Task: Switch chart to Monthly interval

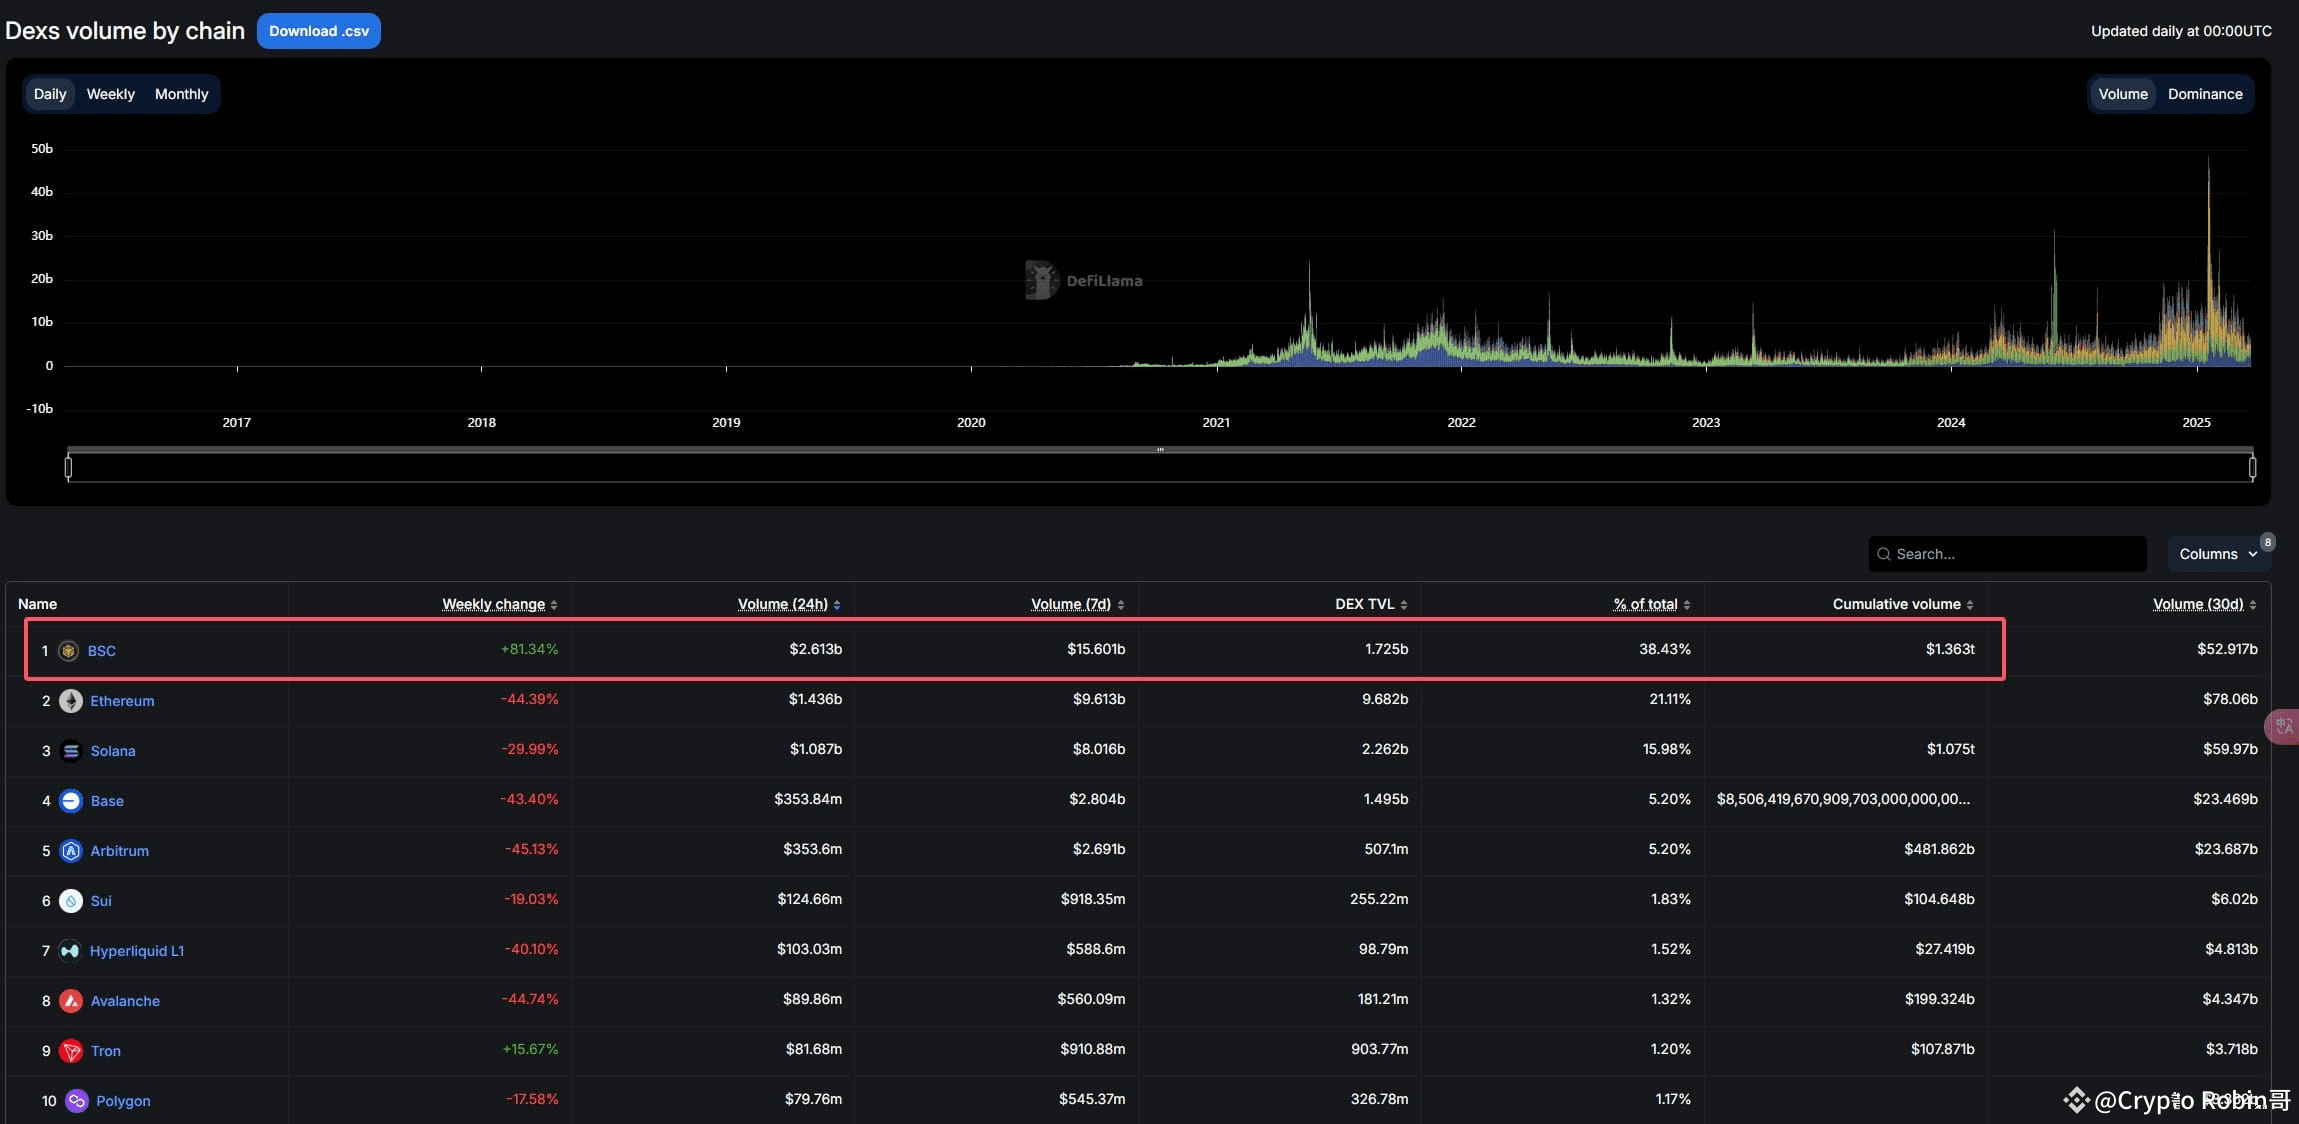Action: pos(181,94)
